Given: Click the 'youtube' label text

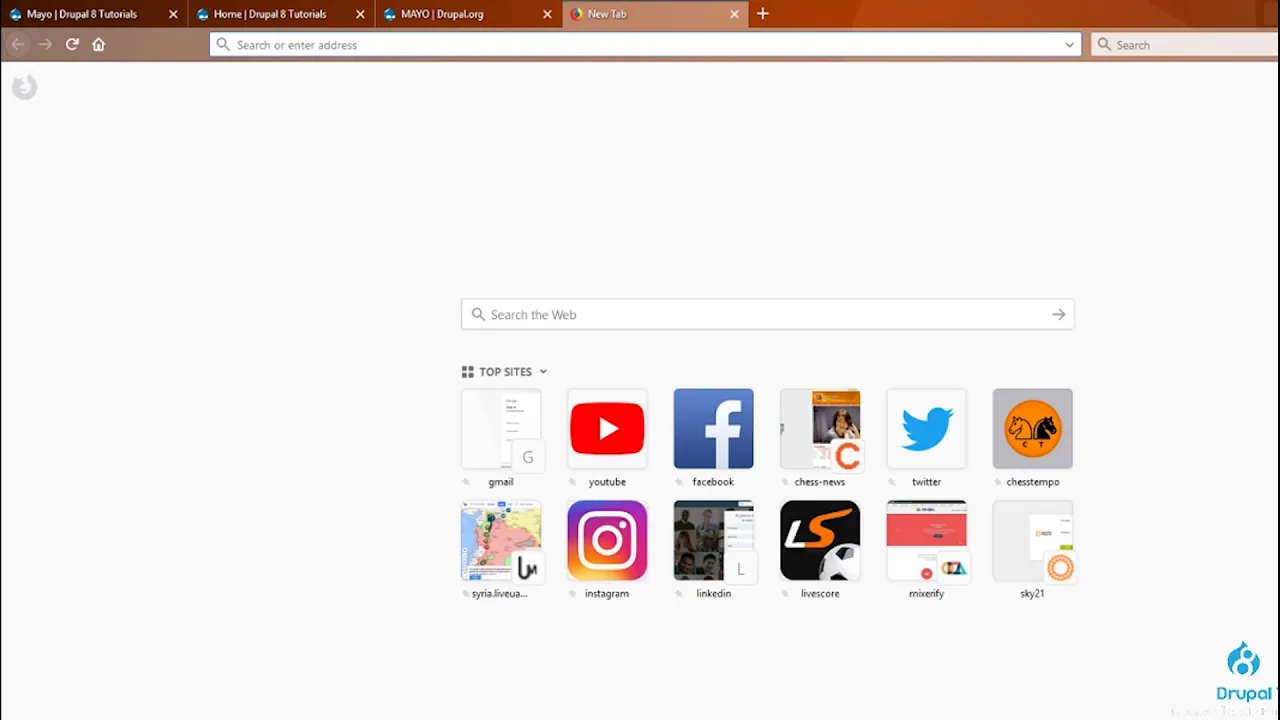Looking at the screenshot, I should tap(607, 482).
